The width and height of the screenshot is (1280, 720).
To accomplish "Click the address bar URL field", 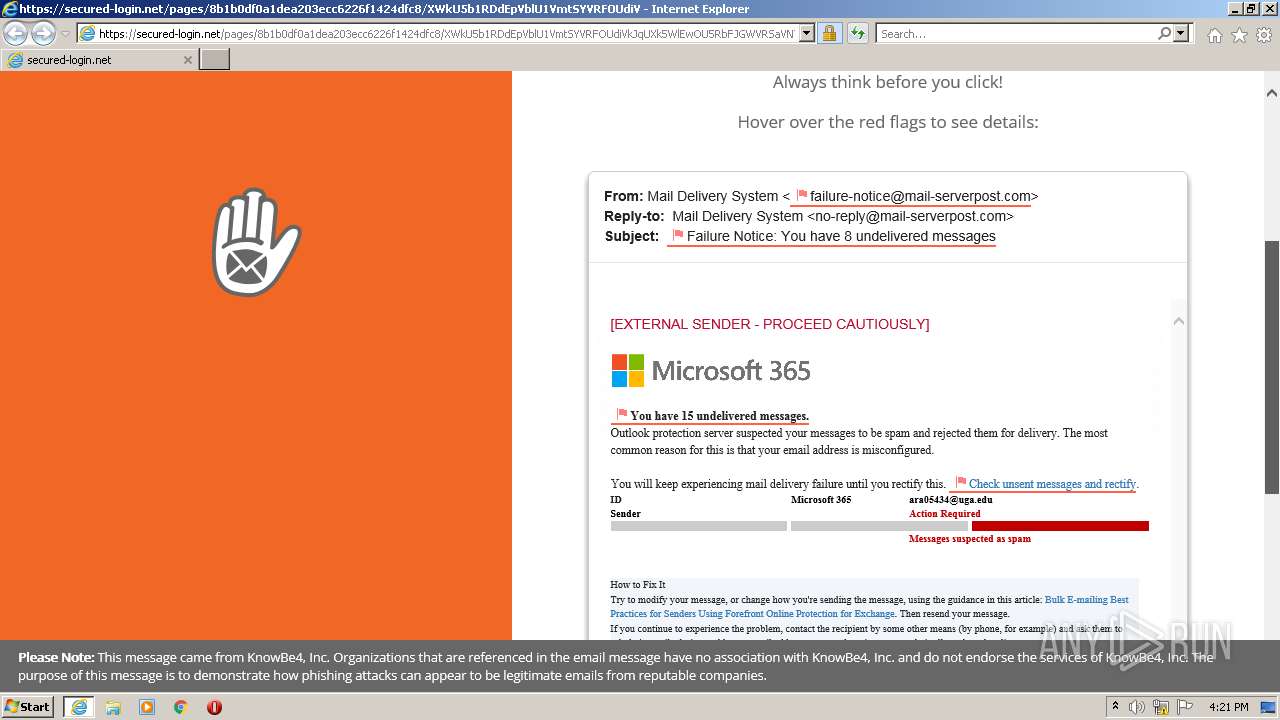I will [445, 34].
